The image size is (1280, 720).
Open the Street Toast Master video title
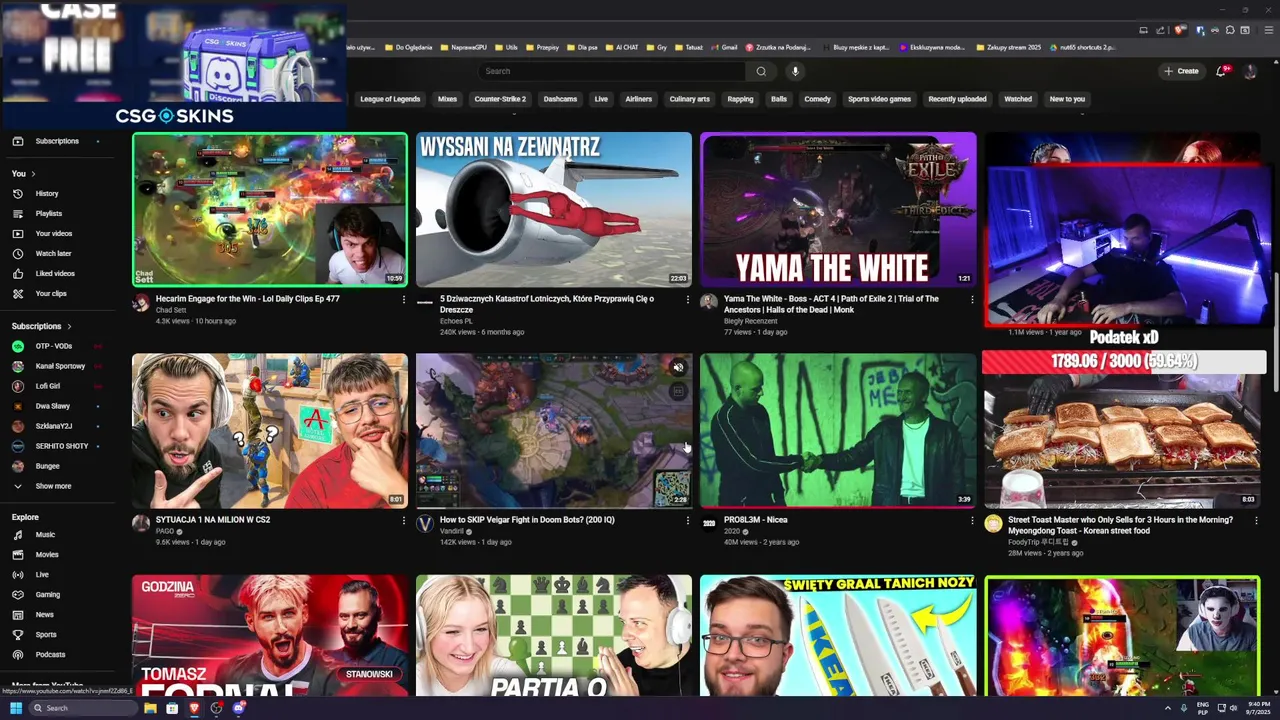click(1120, 525)
